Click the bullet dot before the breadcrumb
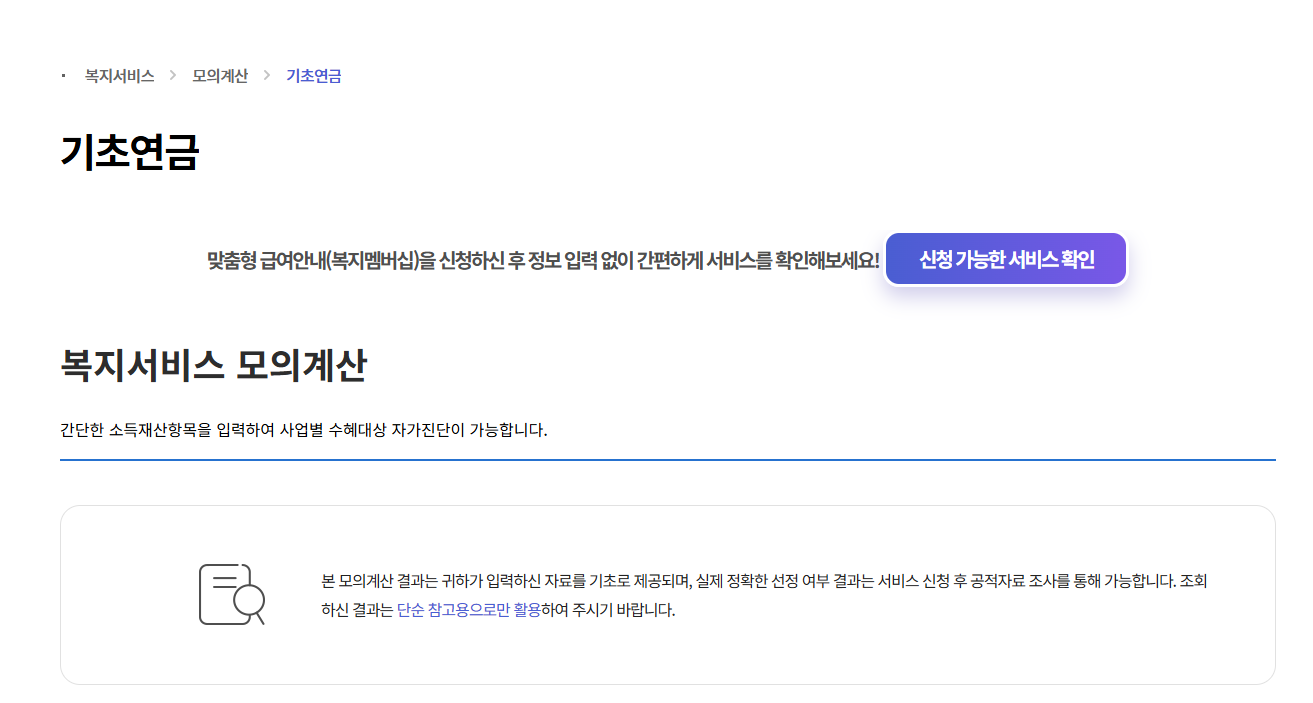This screenshot has height=703, width=1313. coord(62,74)
